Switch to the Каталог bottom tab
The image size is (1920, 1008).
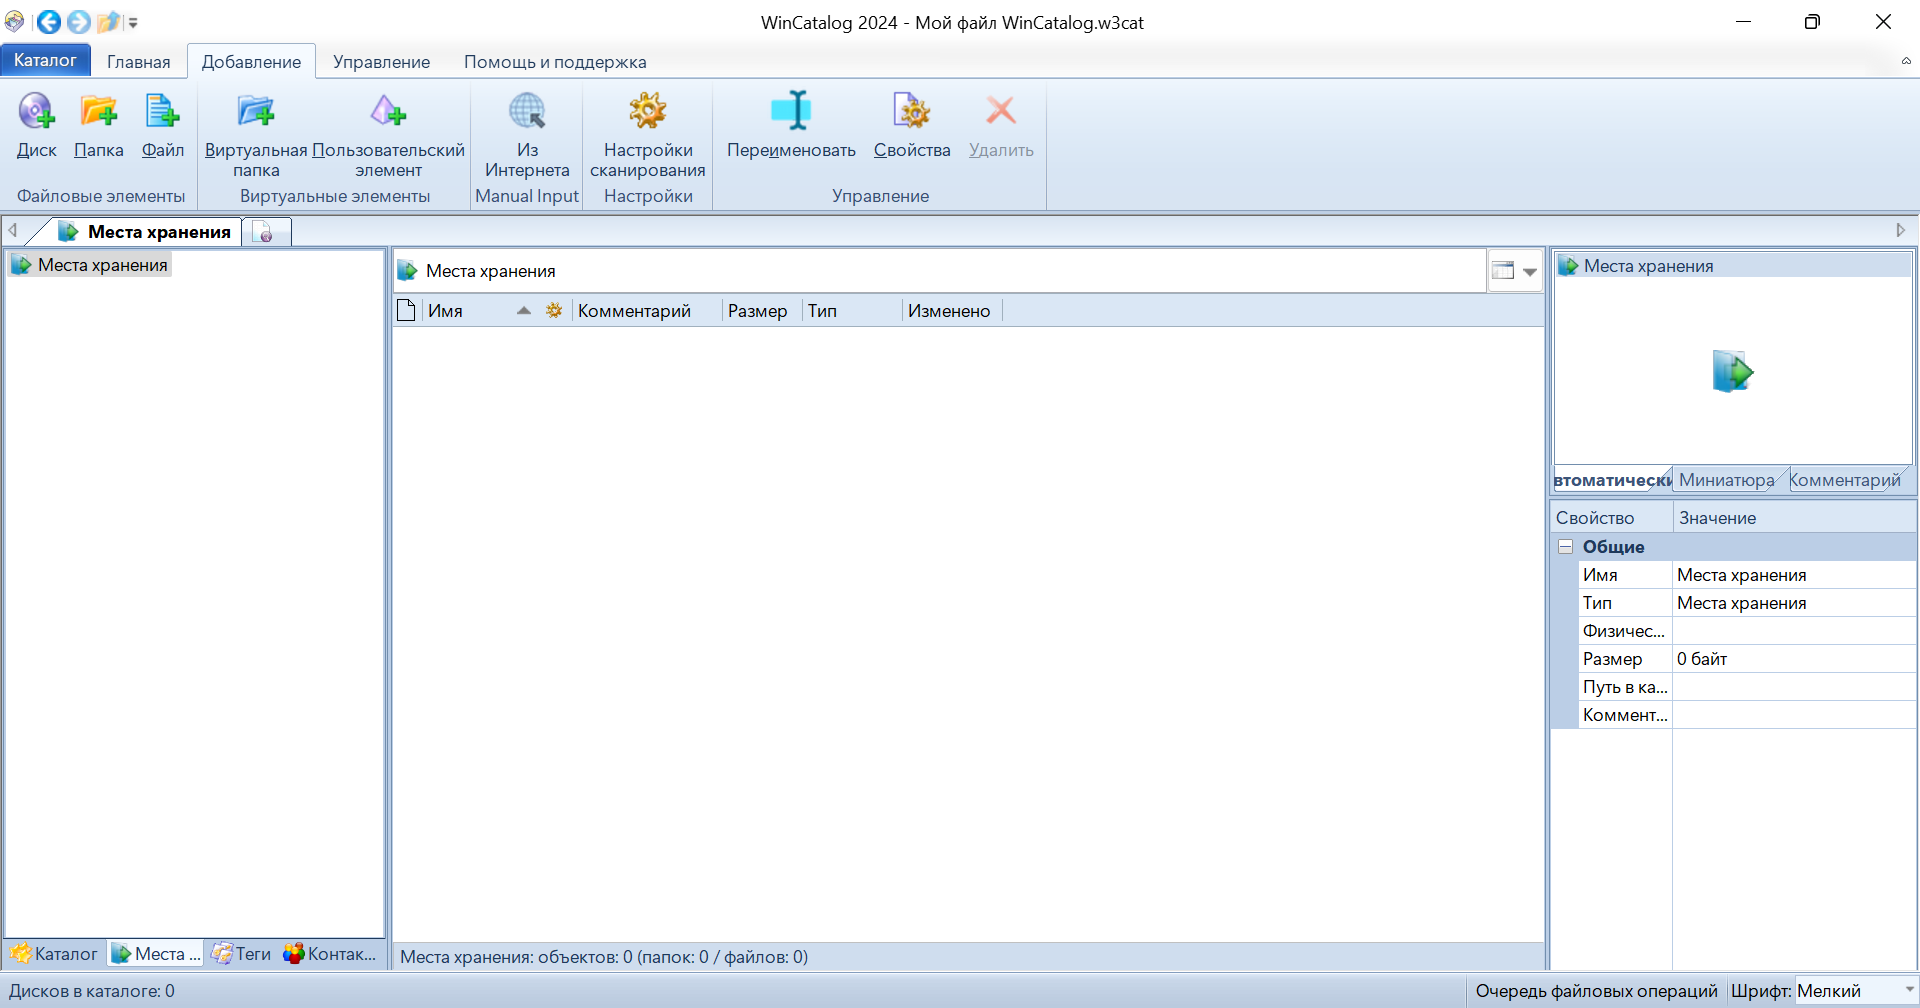pos(55,954)
